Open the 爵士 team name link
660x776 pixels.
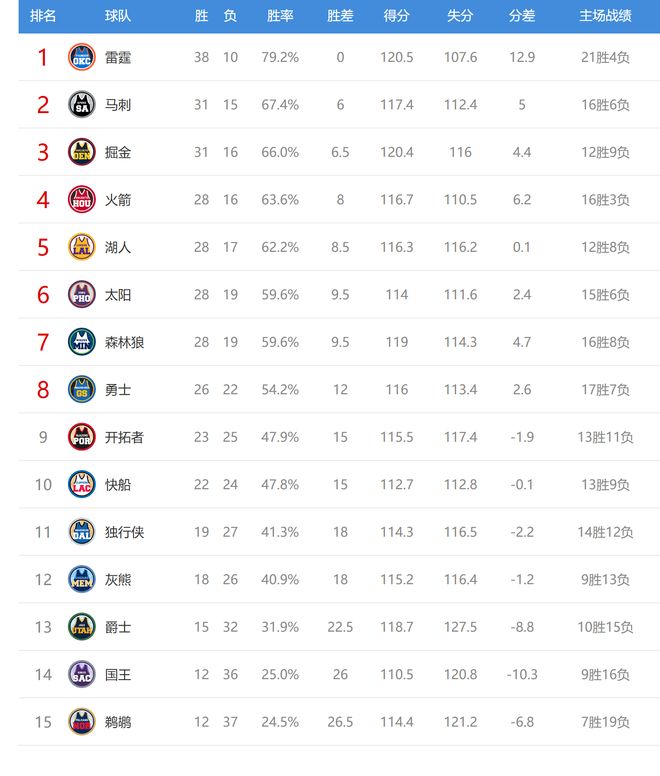pos(118,627)
